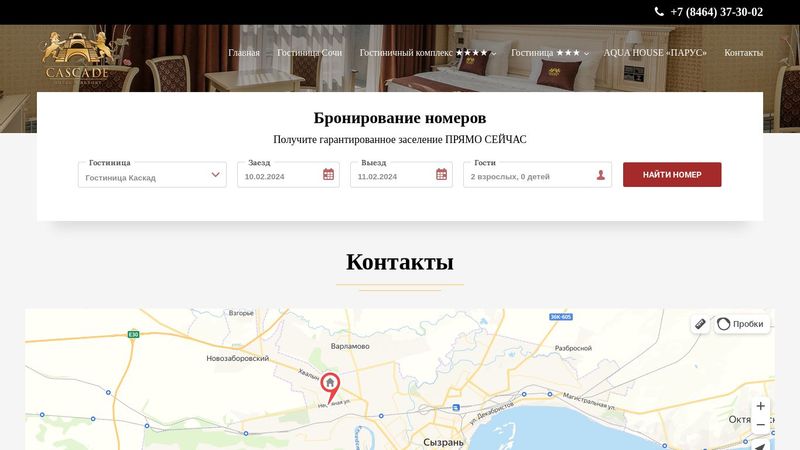Toggle the Пробки traffic layer
Screen dimensions: 800x450
coord(741,324)
